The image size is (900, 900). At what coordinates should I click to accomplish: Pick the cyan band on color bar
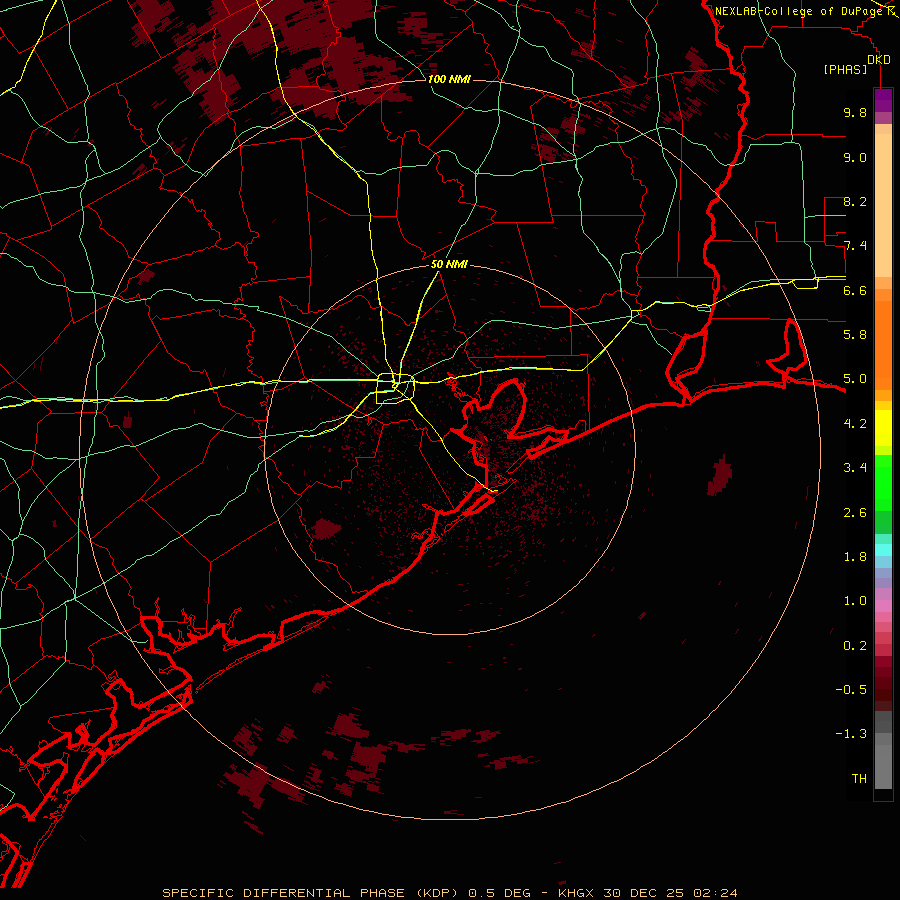point(883,550)
